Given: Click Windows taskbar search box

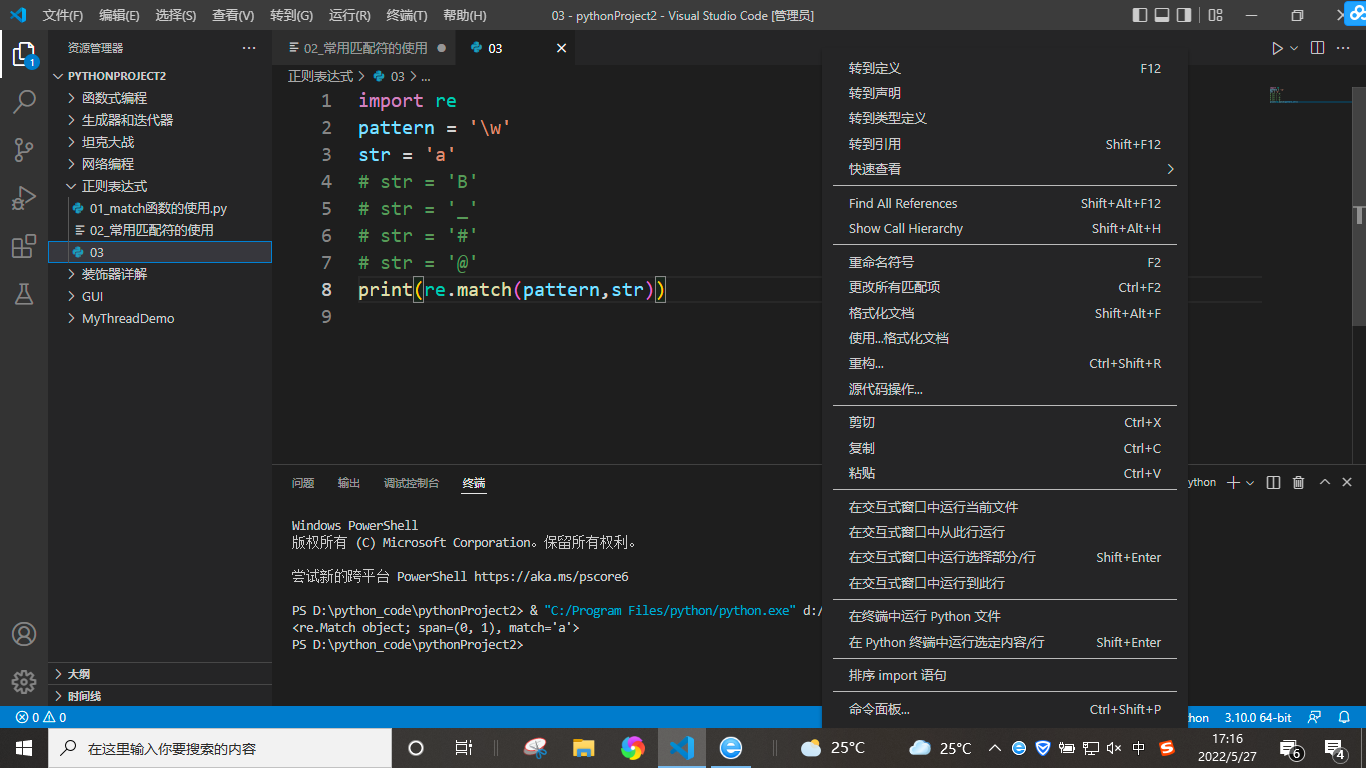Looking at the screenshot, I should [x=218, y=748].
